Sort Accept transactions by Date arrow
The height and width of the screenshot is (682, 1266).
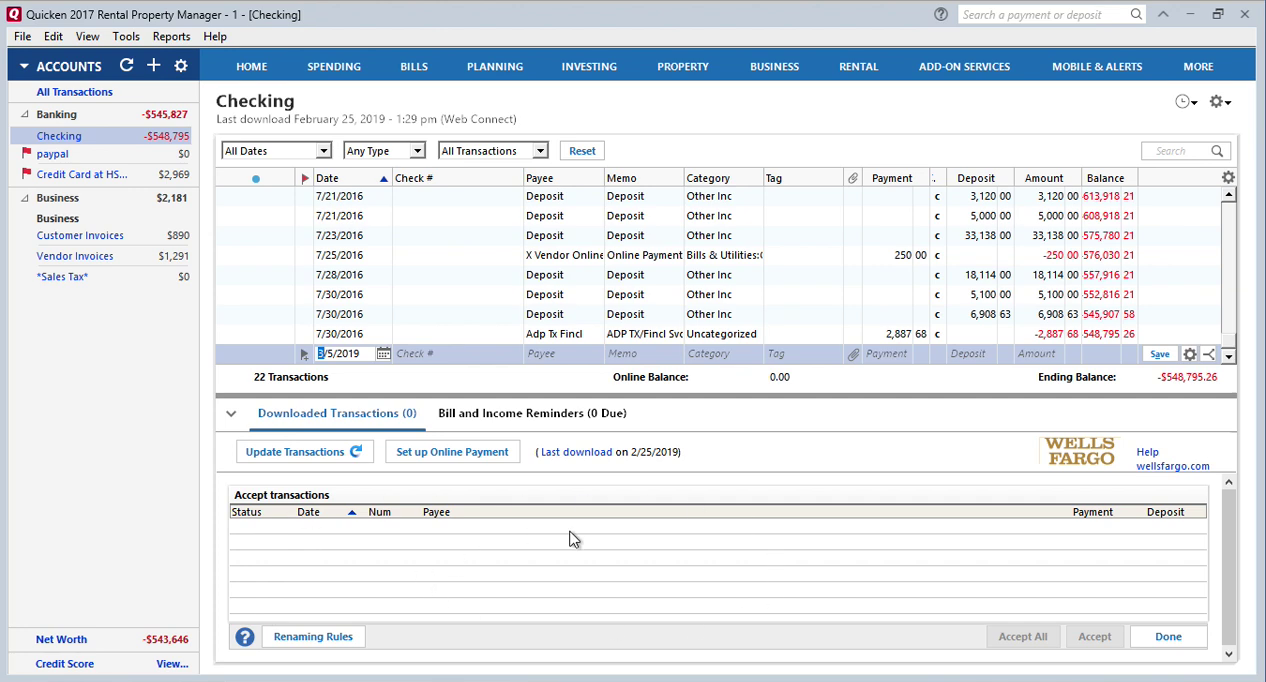click(352, 512)
